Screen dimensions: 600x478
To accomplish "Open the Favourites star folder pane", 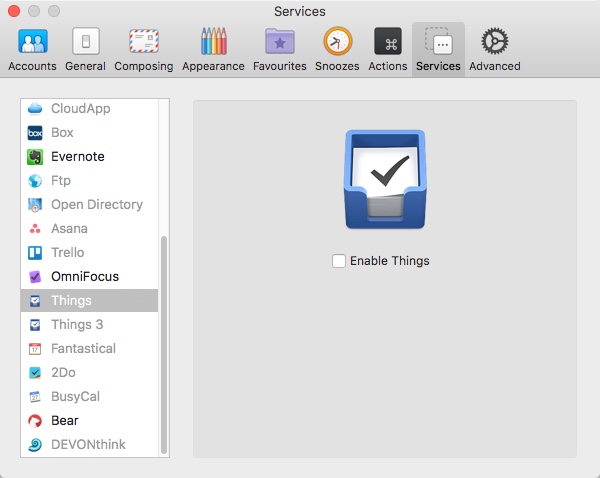I will pyautogui.click(x=280, y=50).
